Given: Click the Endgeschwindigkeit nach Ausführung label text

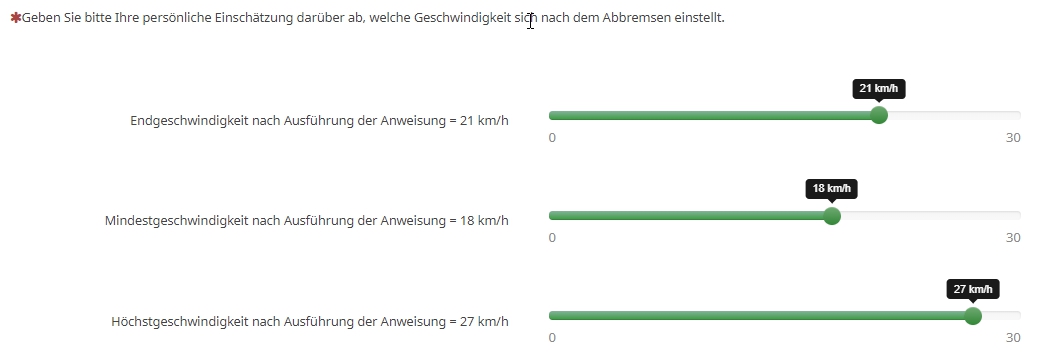Looking at the screenshot, I should pos(319,121).
